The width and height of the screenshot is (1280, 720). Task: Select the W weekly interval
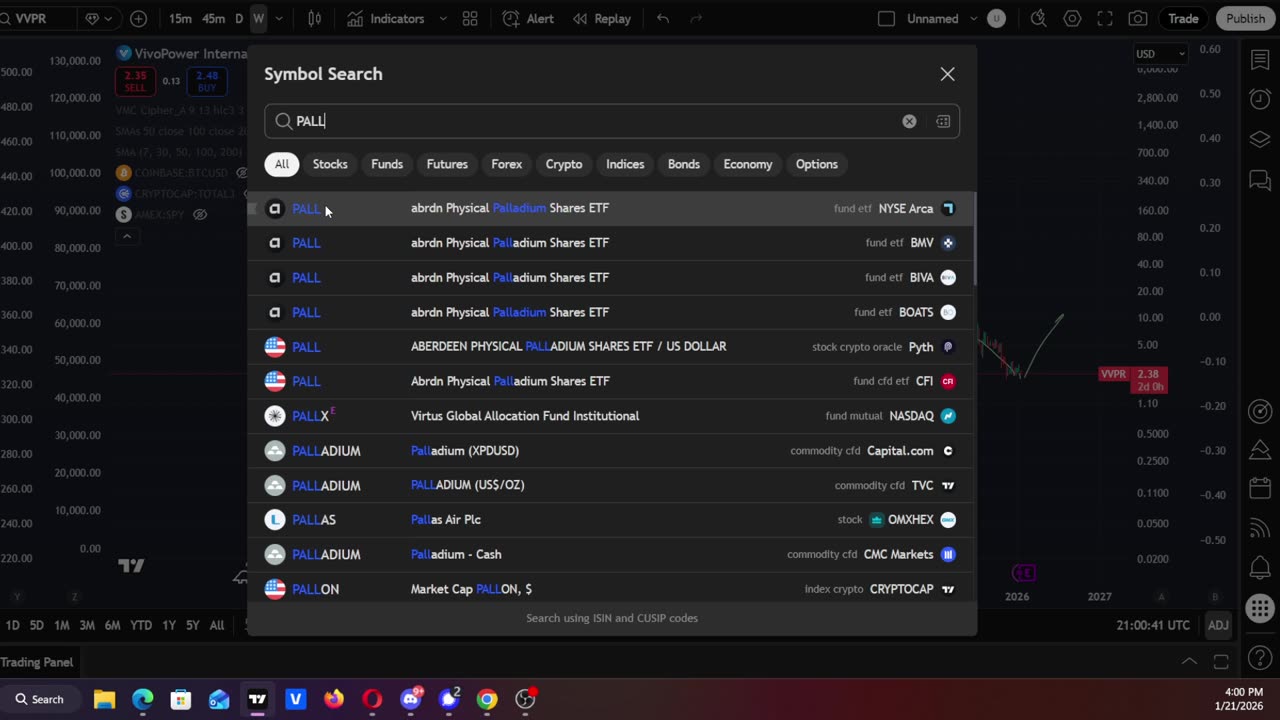pos(258,18)
